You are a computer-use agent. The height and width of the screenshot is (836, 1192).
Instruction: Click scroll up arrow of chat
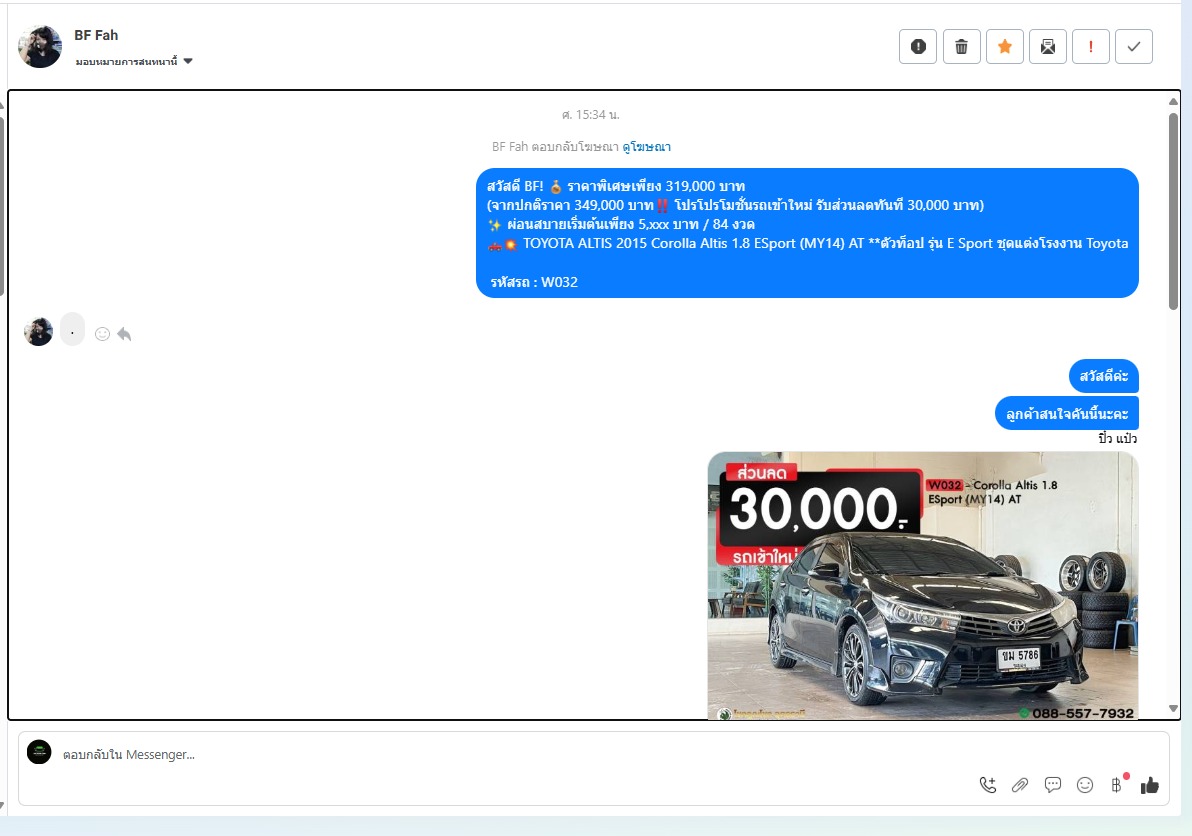pos(1173,101)
